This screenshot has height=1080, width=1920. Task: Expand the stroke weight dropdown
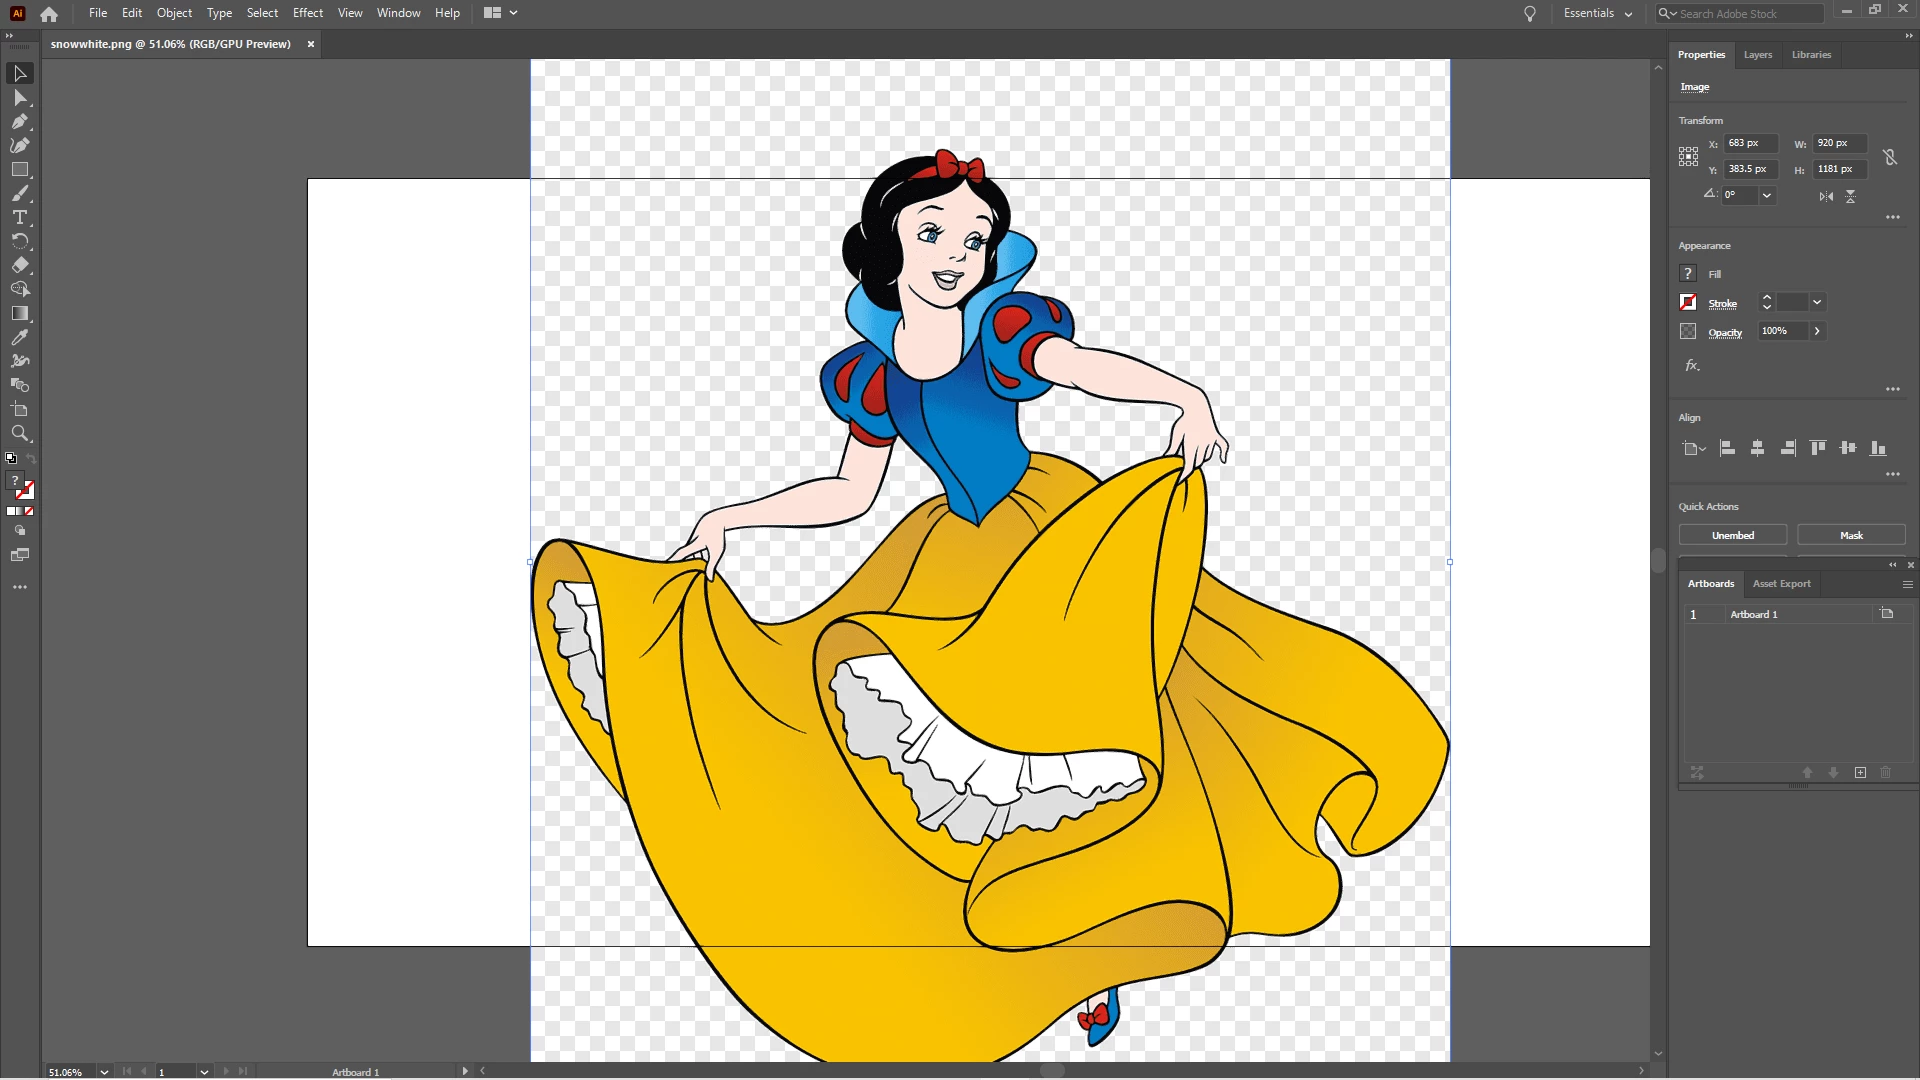point(1817,302)
